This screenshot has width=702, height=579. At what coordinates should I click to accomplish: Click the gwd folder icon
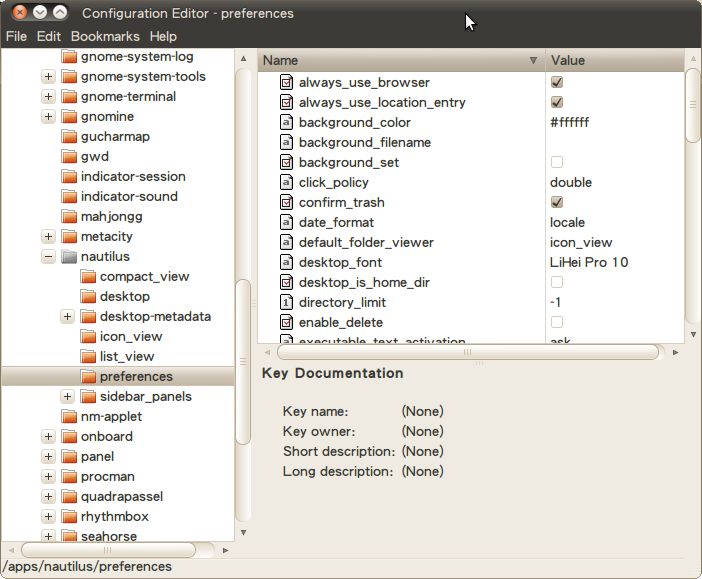[69, 157]
